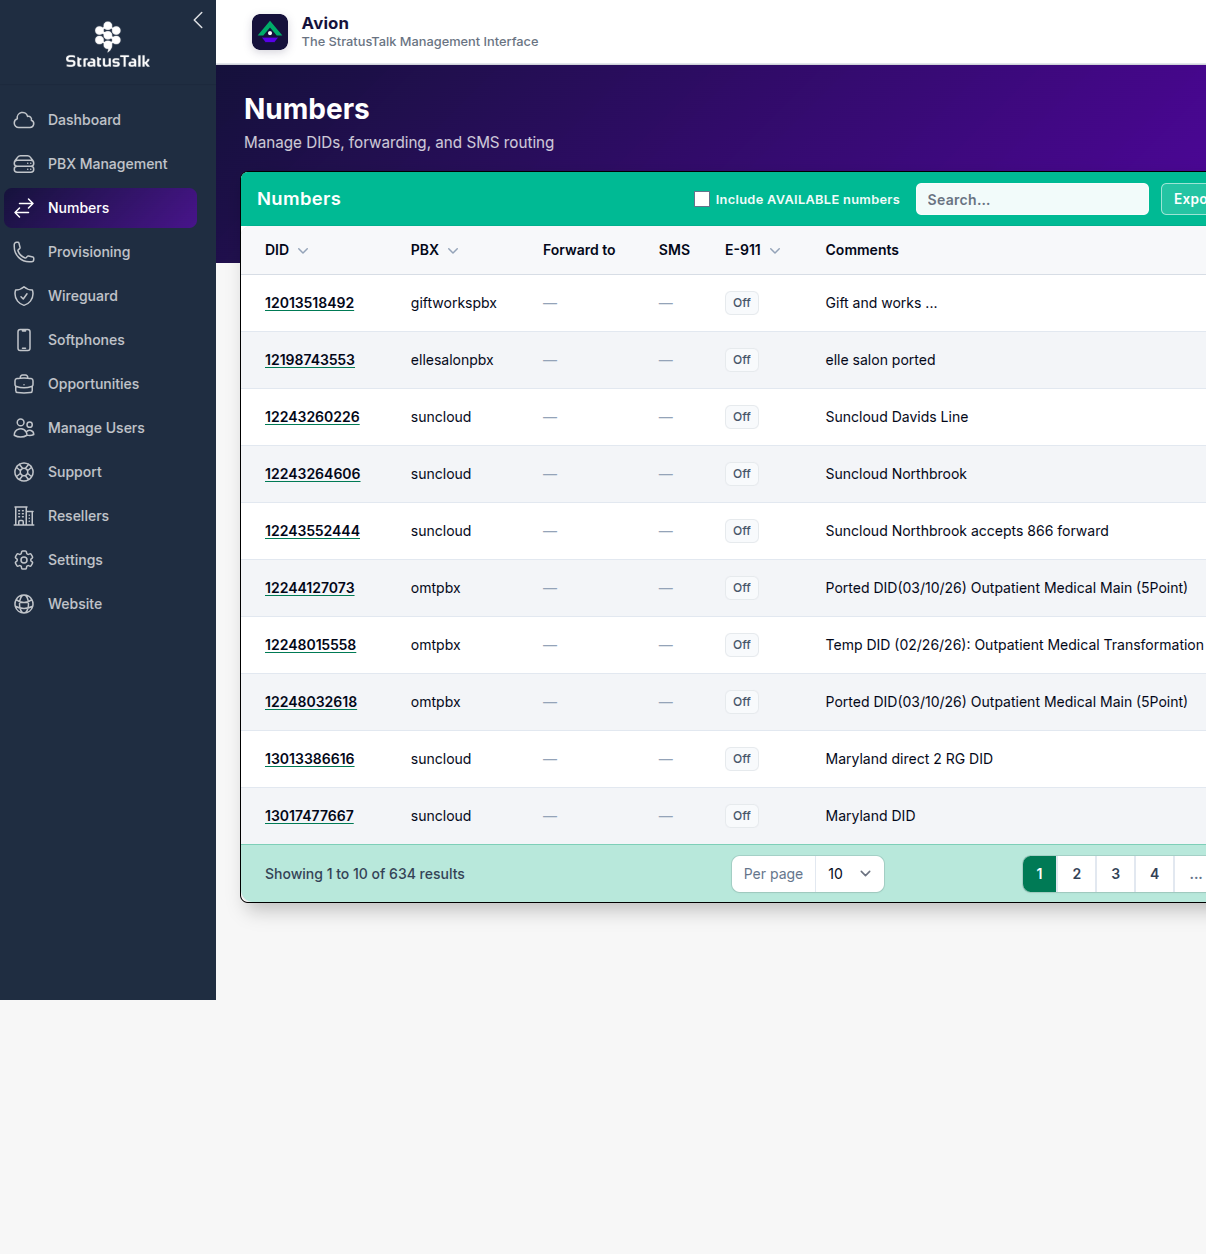Click the Opportunities briefcase icon
The width and height of the screenshot is (1206, 1254).
24,384
